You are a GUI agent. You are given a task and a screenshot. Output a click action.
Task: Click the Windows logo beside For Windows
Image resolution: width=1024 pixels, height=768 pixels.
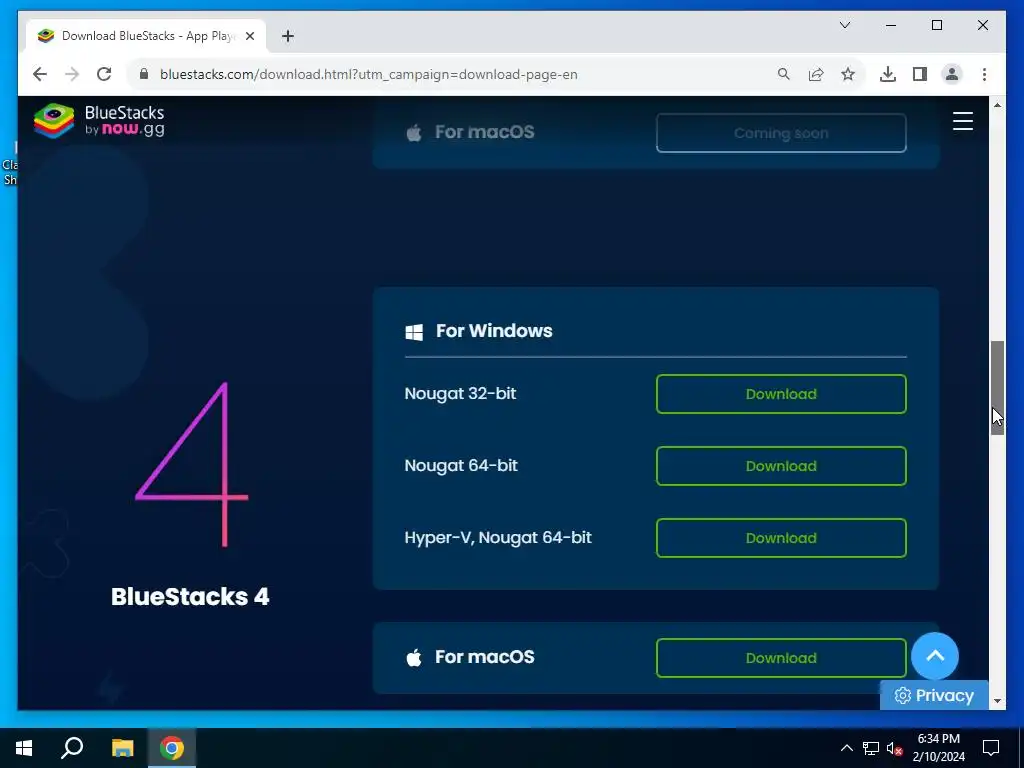(414, 332)
